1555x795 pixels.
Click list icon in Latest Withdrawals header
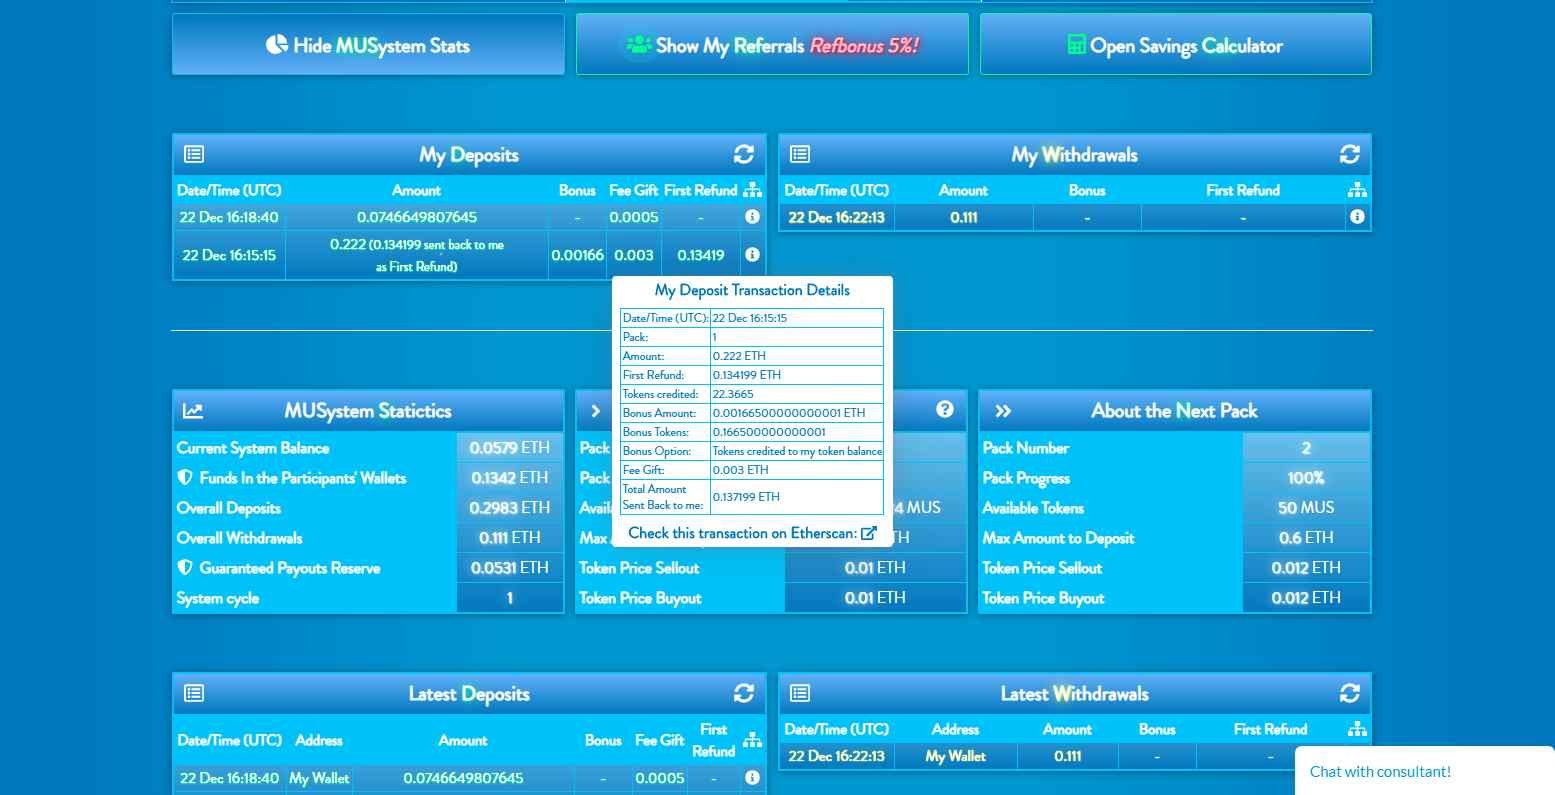click(x=800, y=693)
